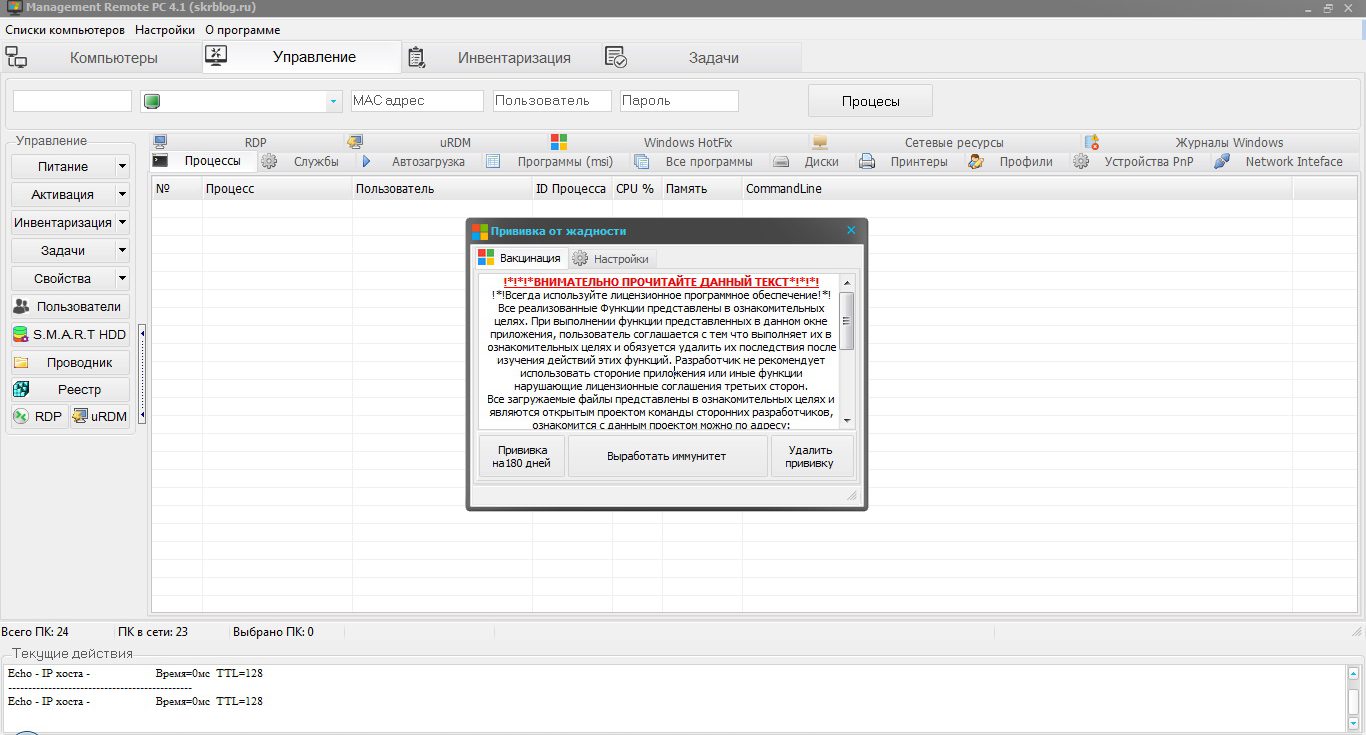This screenshot has width=1366, height=735.
Task: Click the Журналы Windows log icon
Action: (1092, 142)
